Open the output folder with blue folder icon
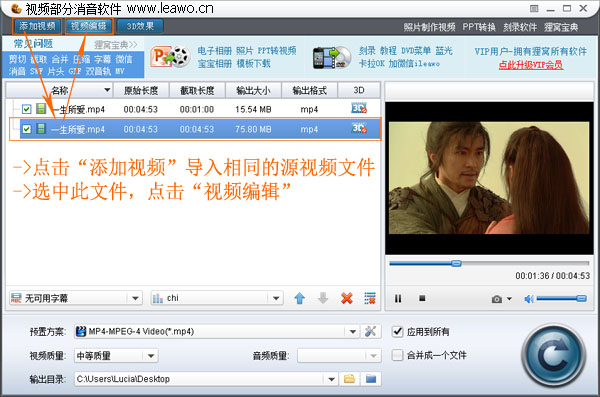Screen dimensions: 600x397 tap(371, 379)
